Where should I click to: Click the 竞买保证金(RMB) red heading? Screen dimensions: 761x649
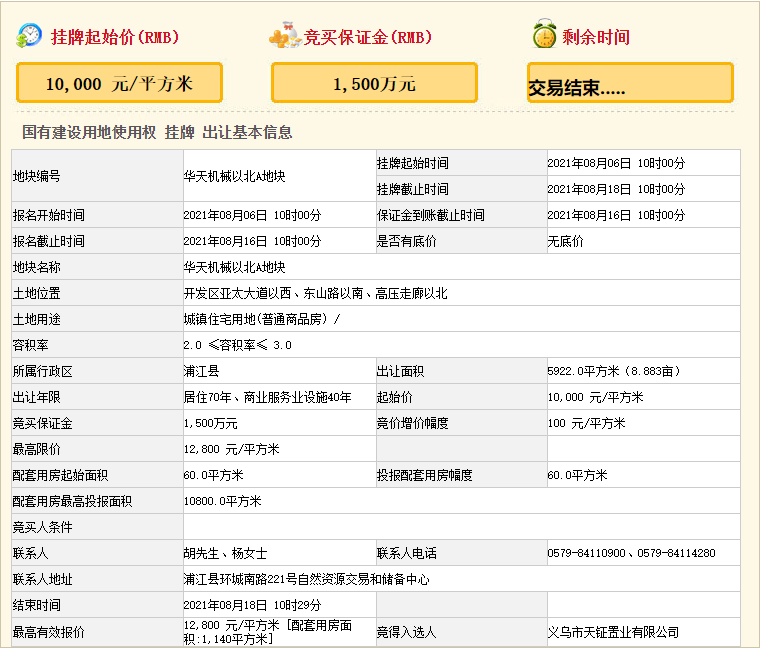point(368,38)
